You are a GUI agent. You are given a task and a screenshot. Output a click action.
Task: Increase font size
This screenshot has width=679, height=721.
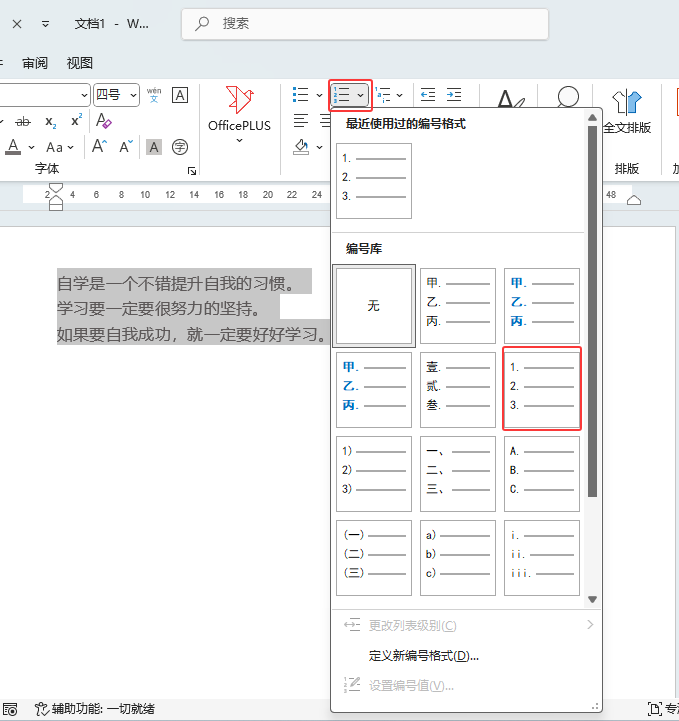click(x=99, y=147)
